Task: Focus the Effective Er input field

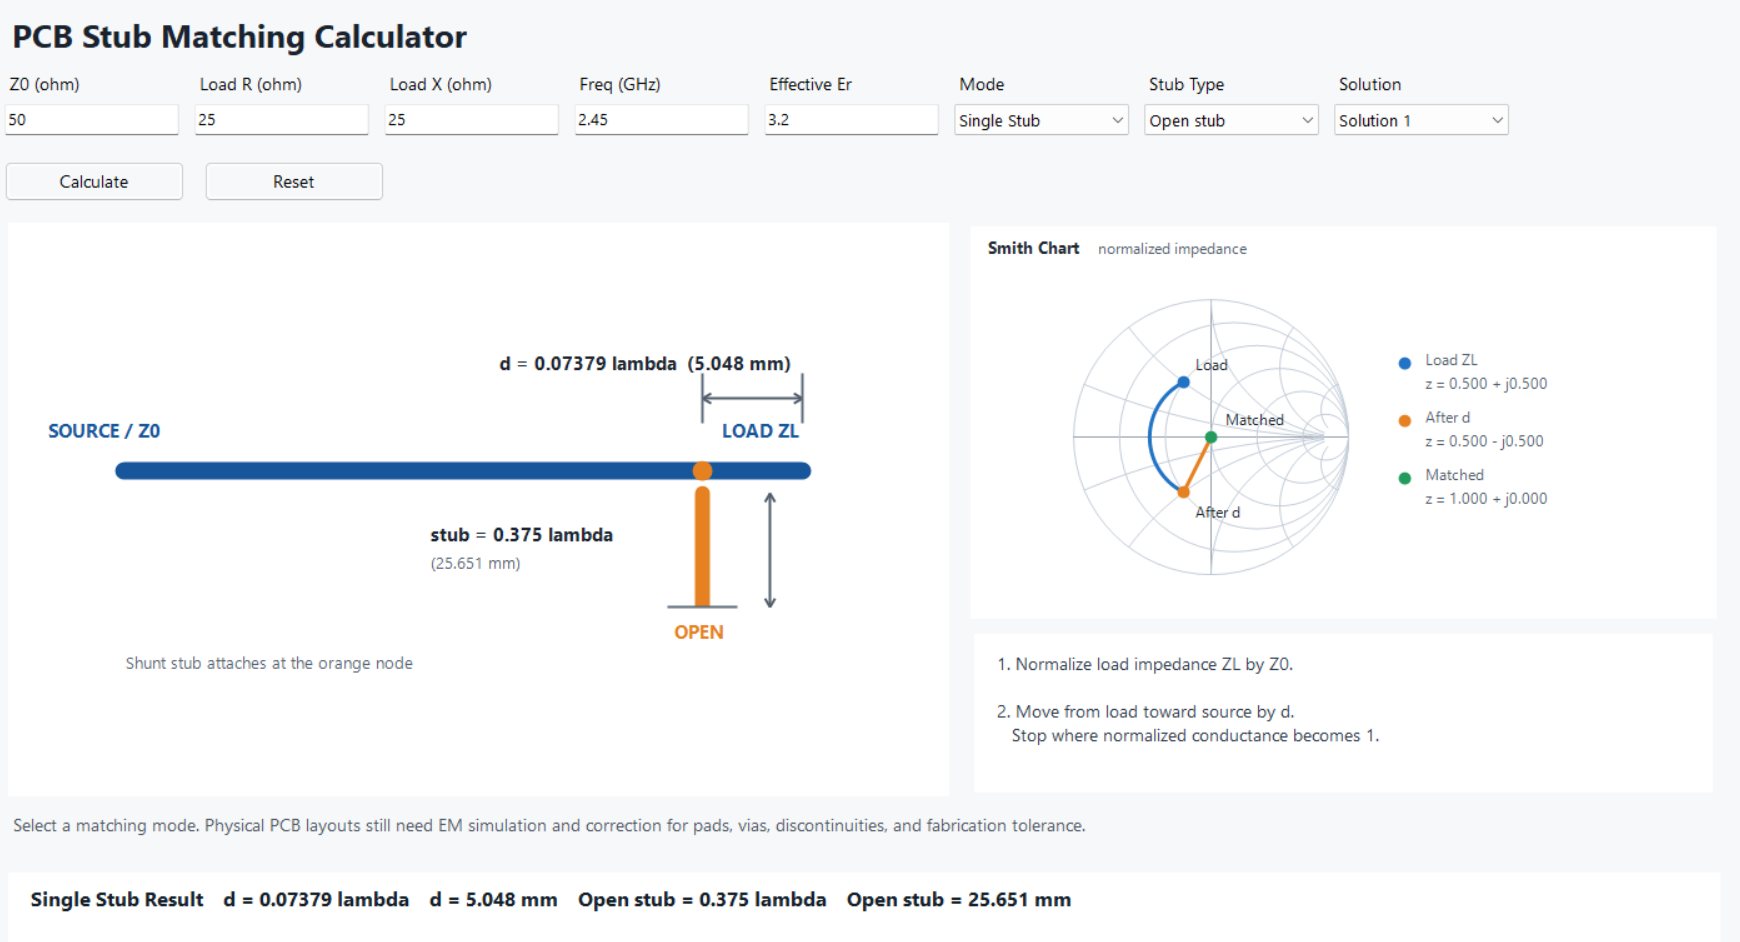Action: click(x=852, y=120)
